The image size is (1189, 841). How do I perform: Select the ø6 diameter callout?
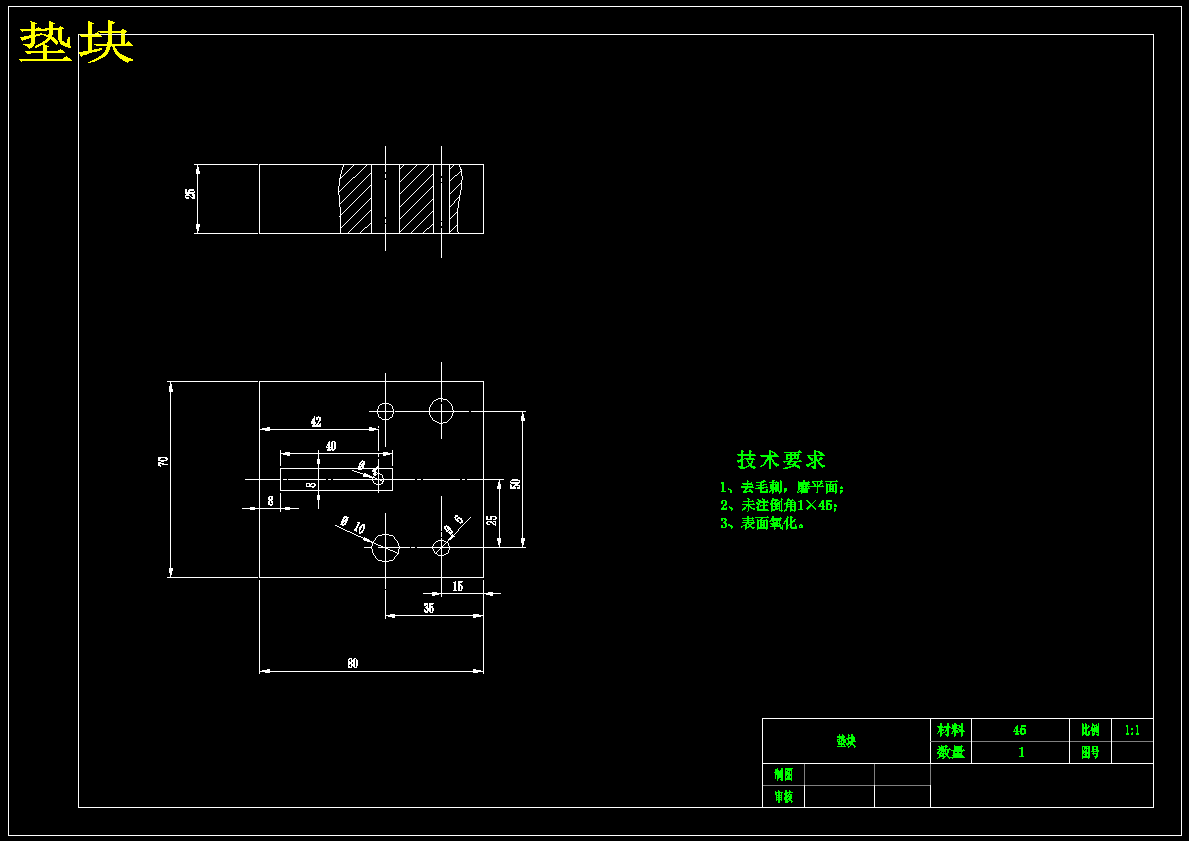[453, 525]
